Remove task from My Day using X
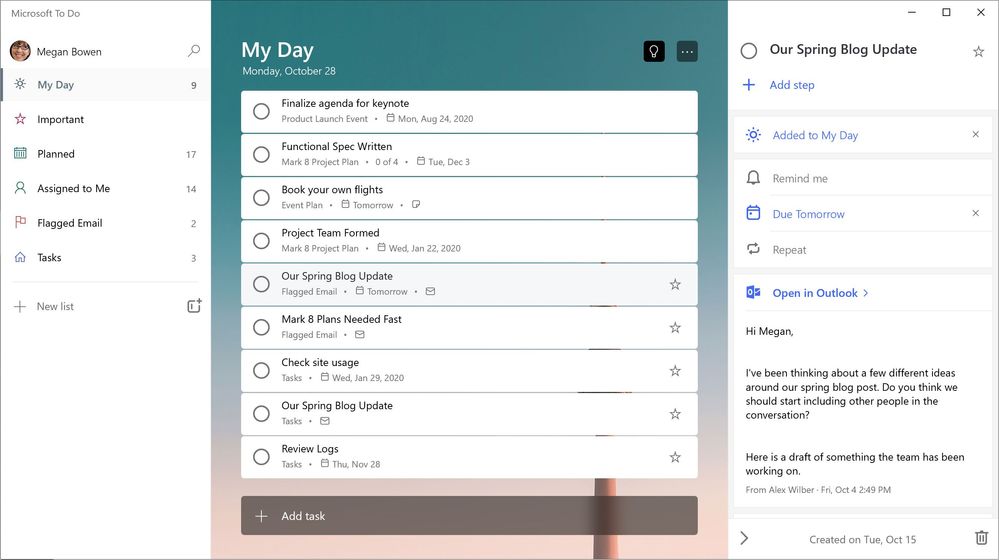 coord(975,134)
